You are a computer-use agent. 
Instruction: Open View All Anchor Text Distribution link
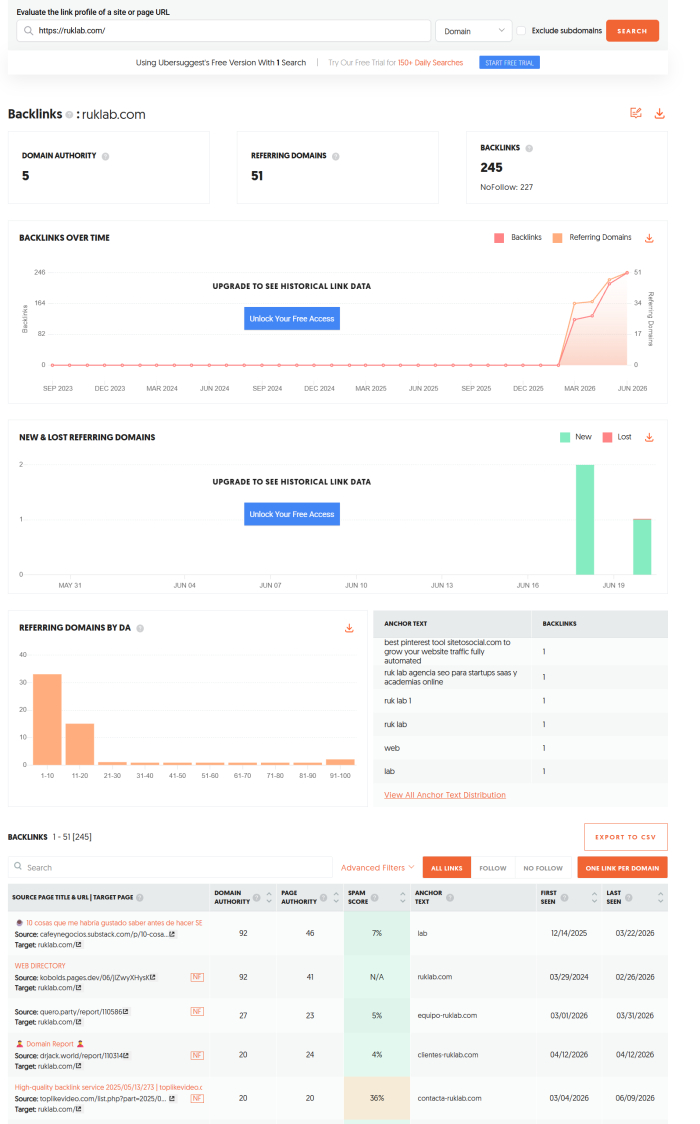(444, 795)
